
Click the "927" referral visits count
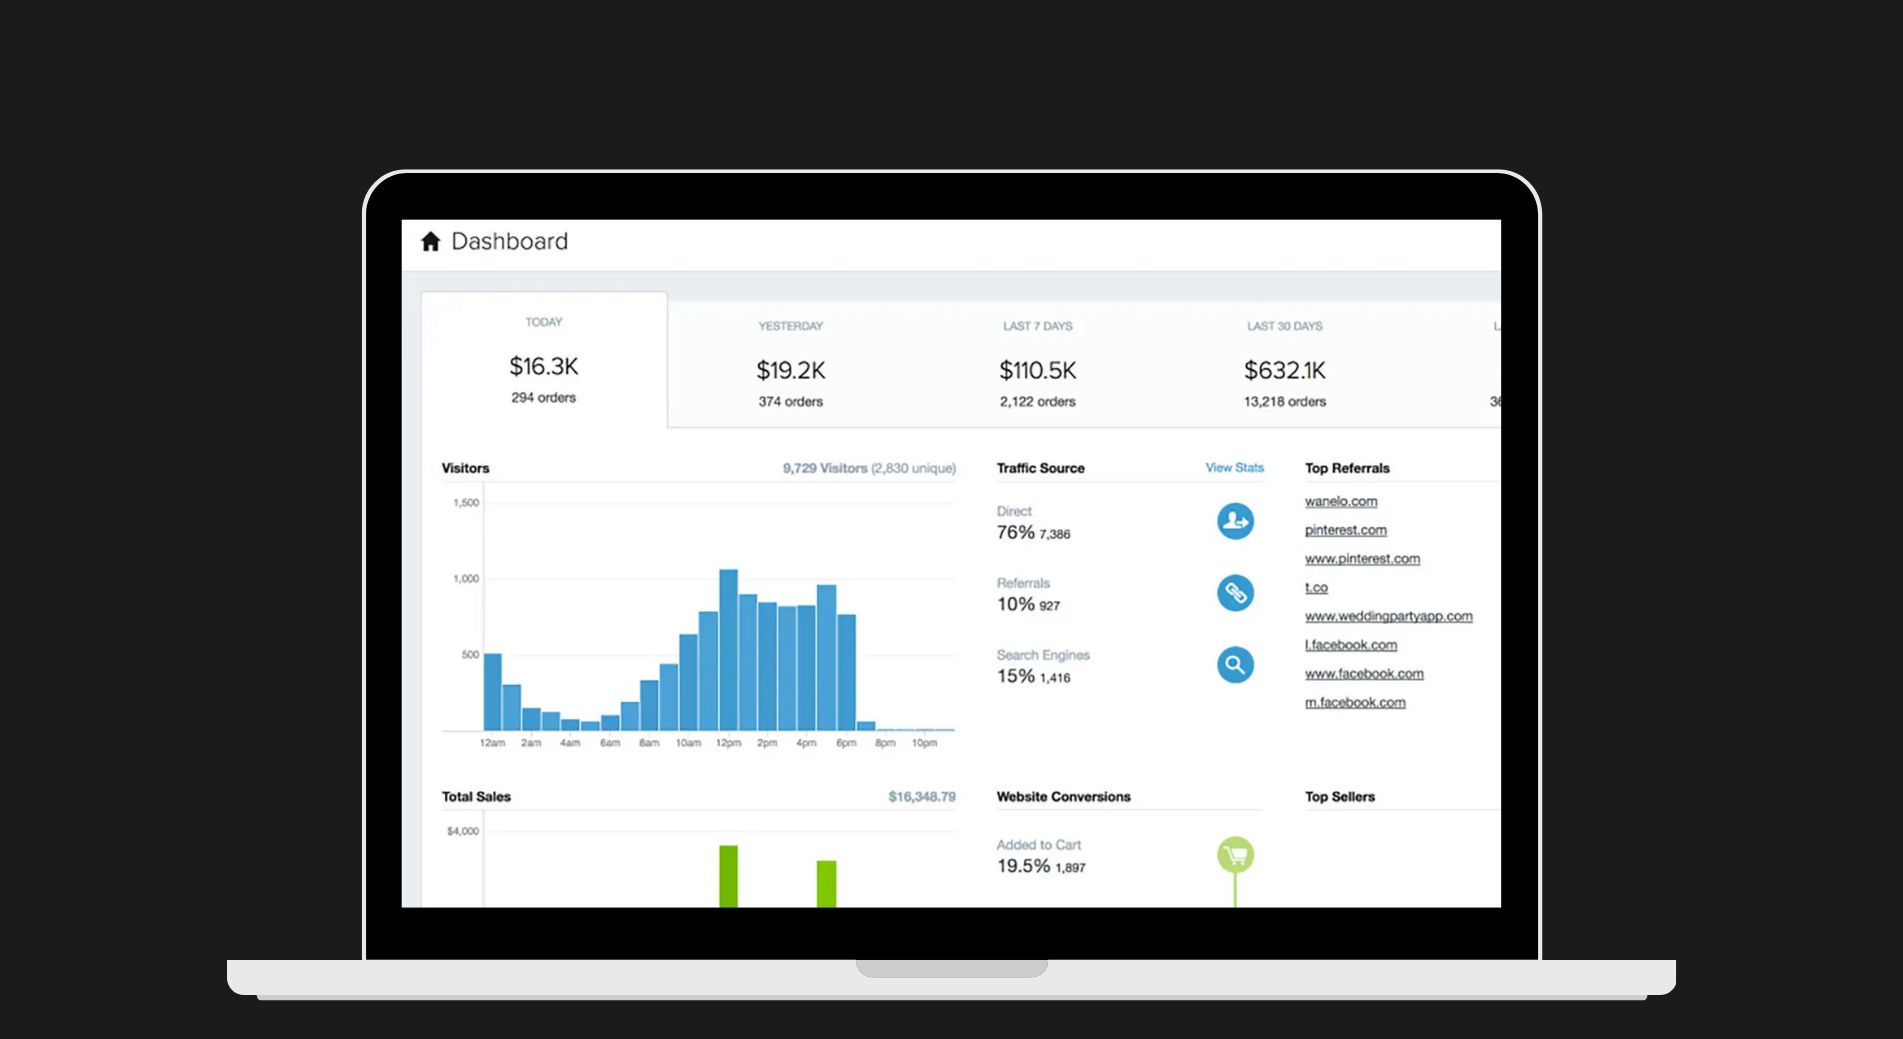pyautogui.click(x=1050, y=606)
